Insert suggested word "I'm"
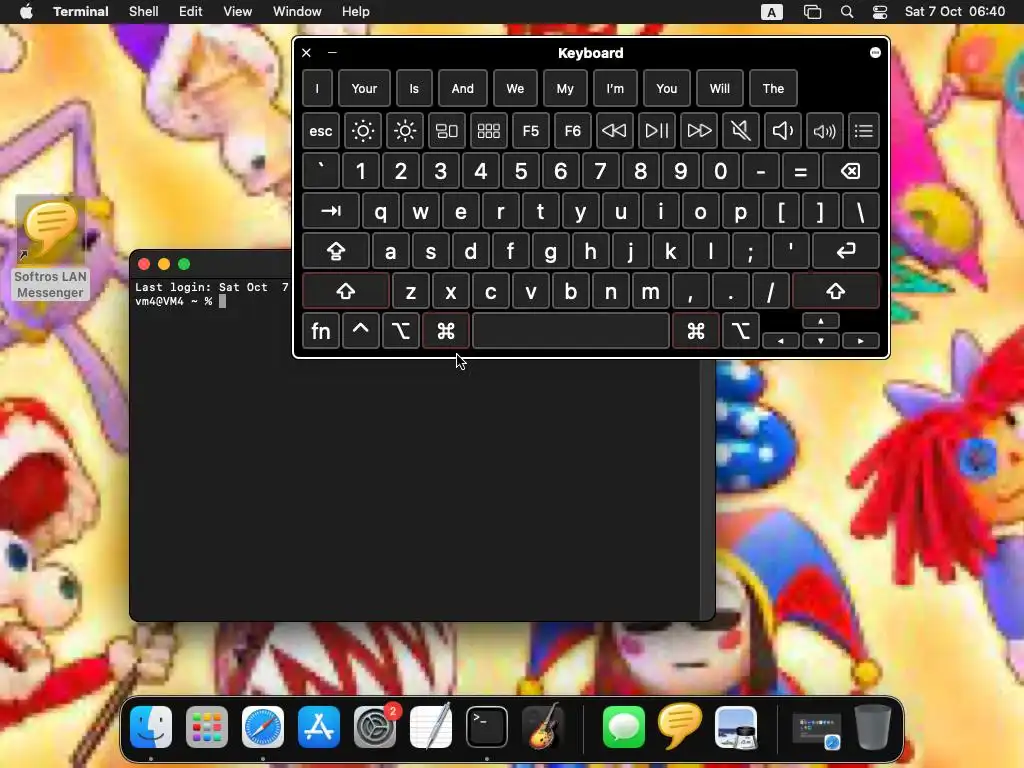 [x=615, y=88]
